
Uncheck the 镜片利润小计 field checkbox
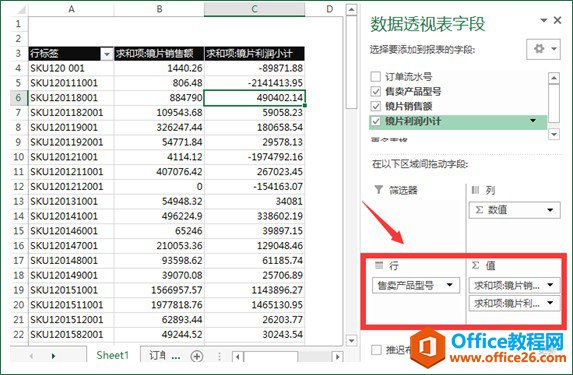(376, 121)
